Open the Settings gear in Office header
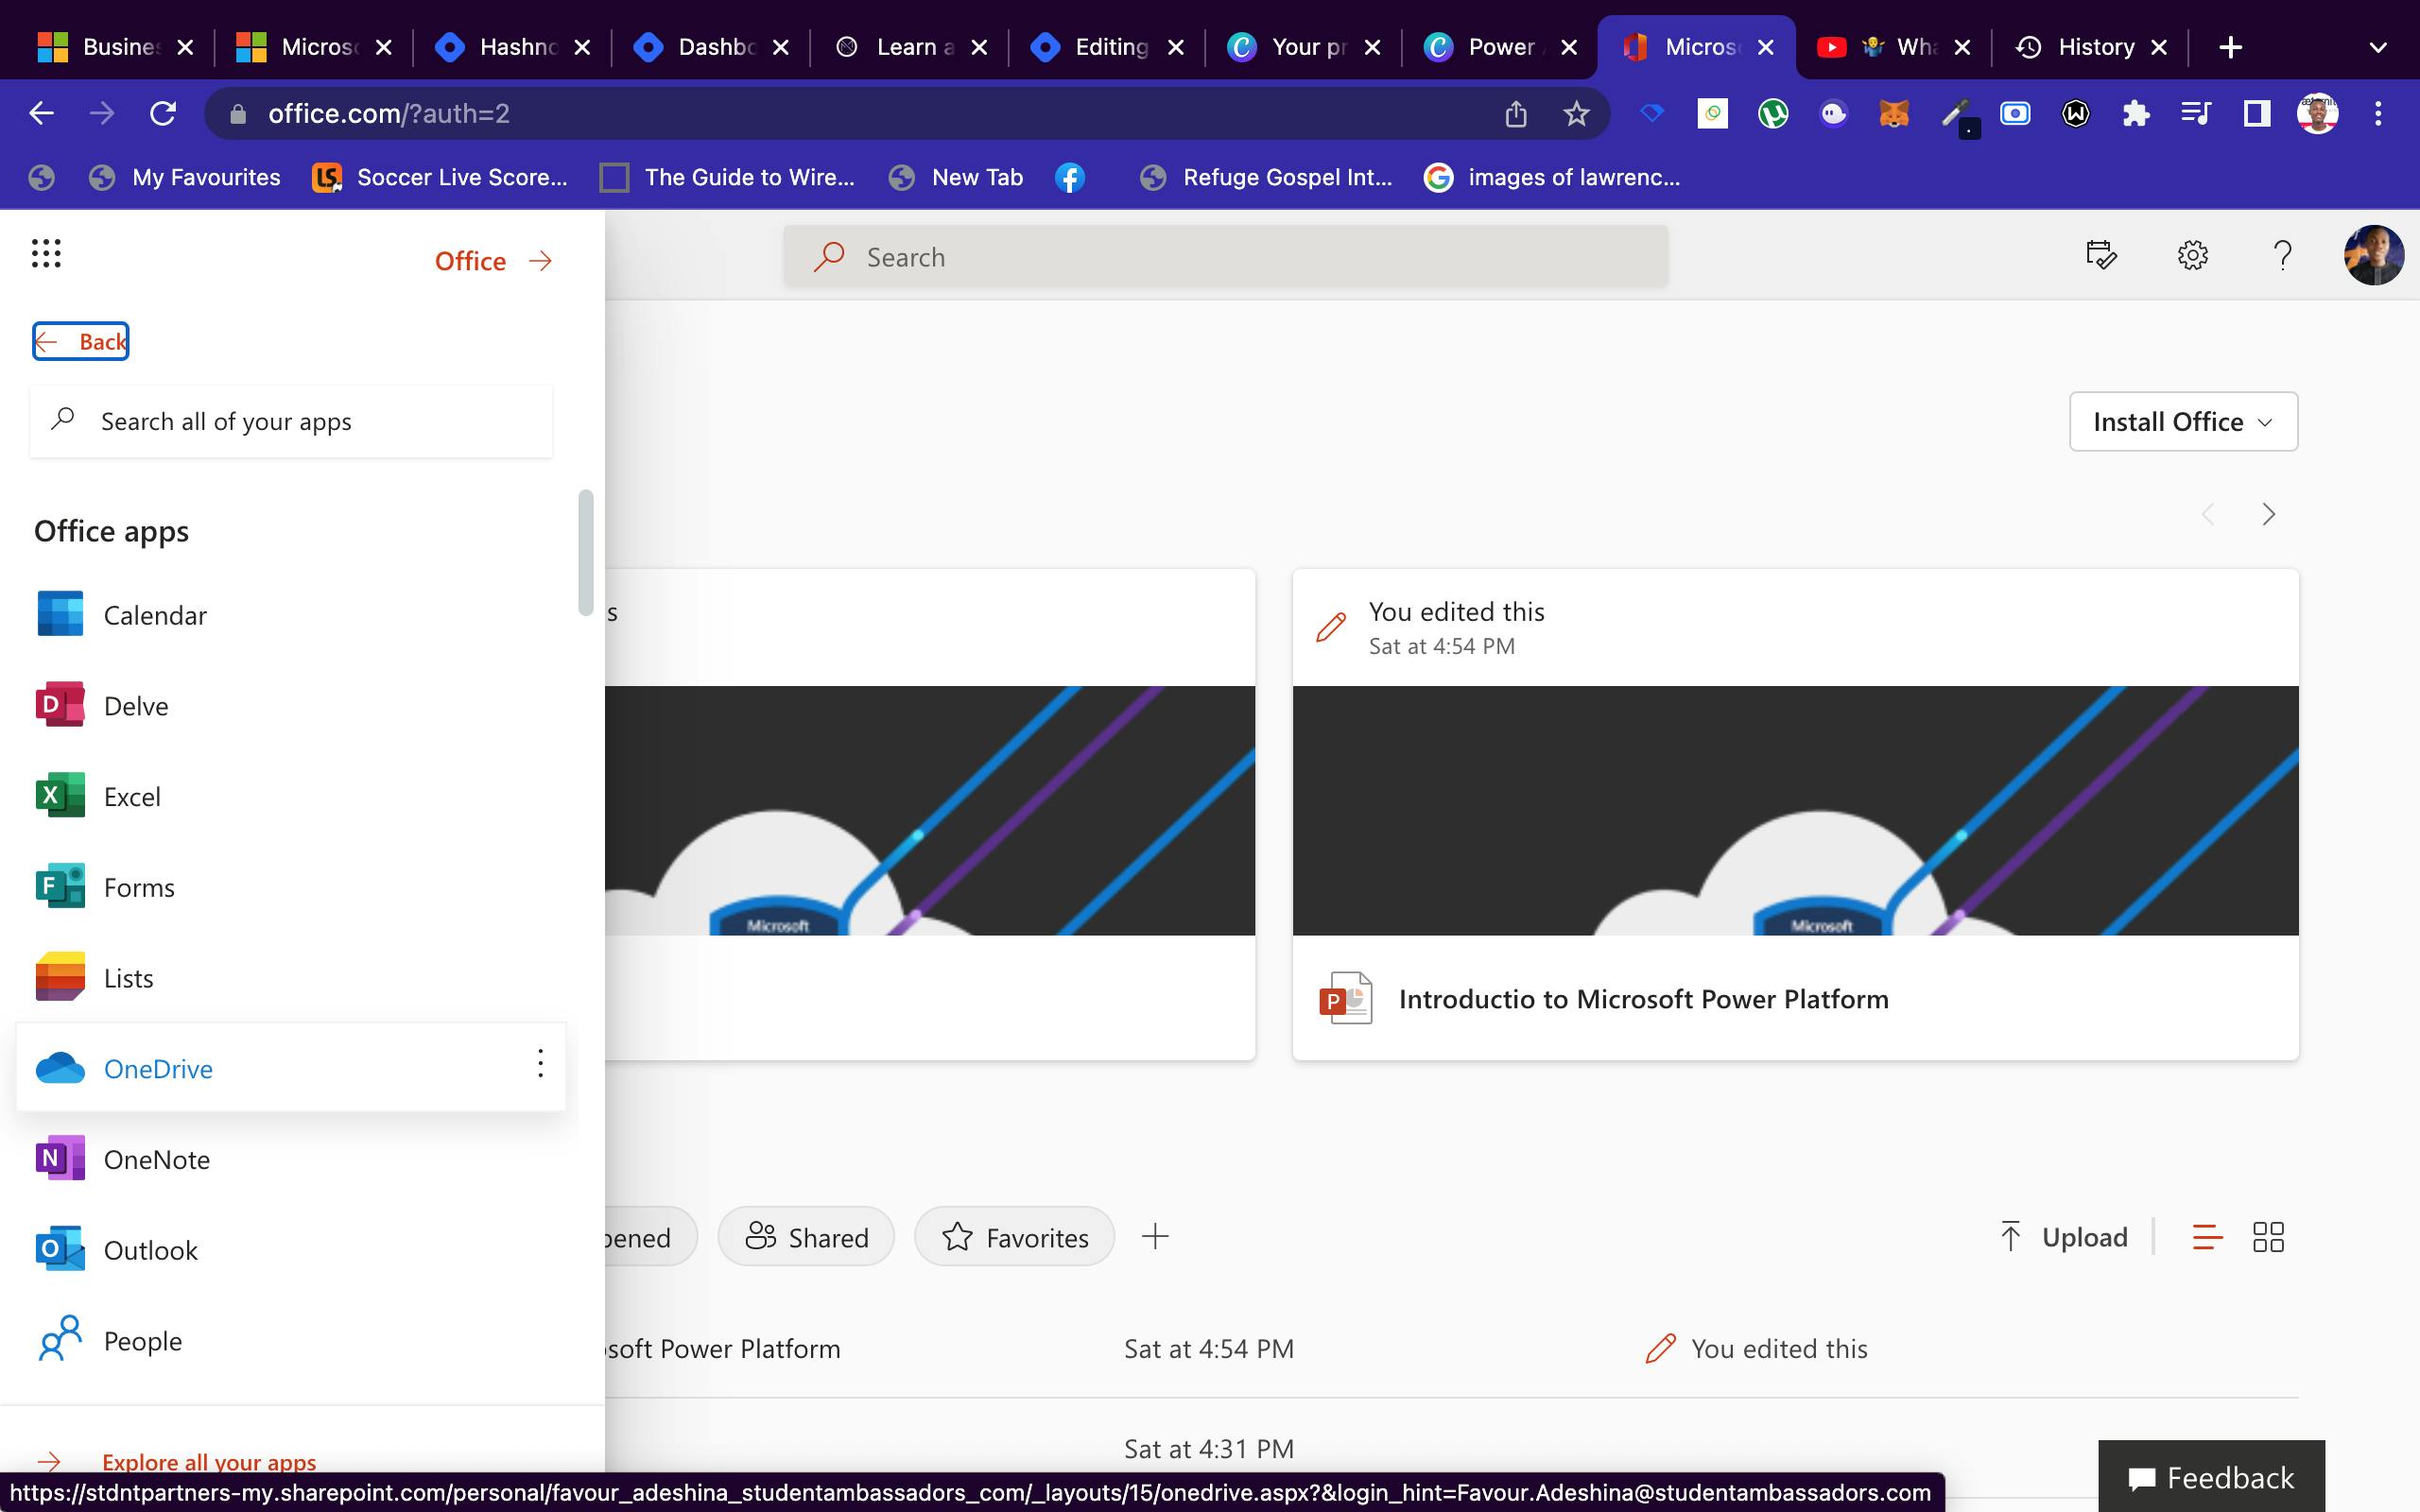Viewport: 2420px width, 1512px height. (x=2192, y=255)
